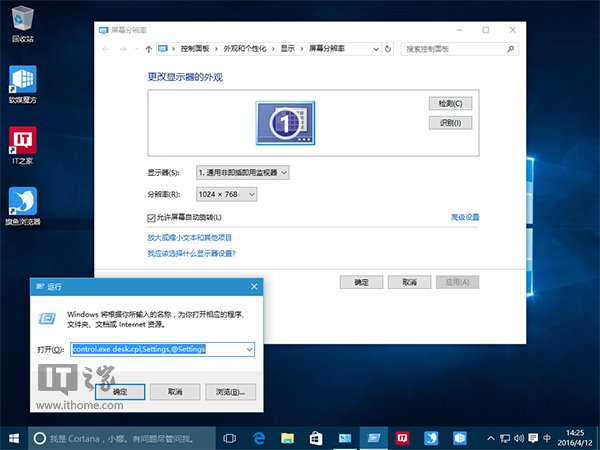Click the network tray icon

point(505,439)
